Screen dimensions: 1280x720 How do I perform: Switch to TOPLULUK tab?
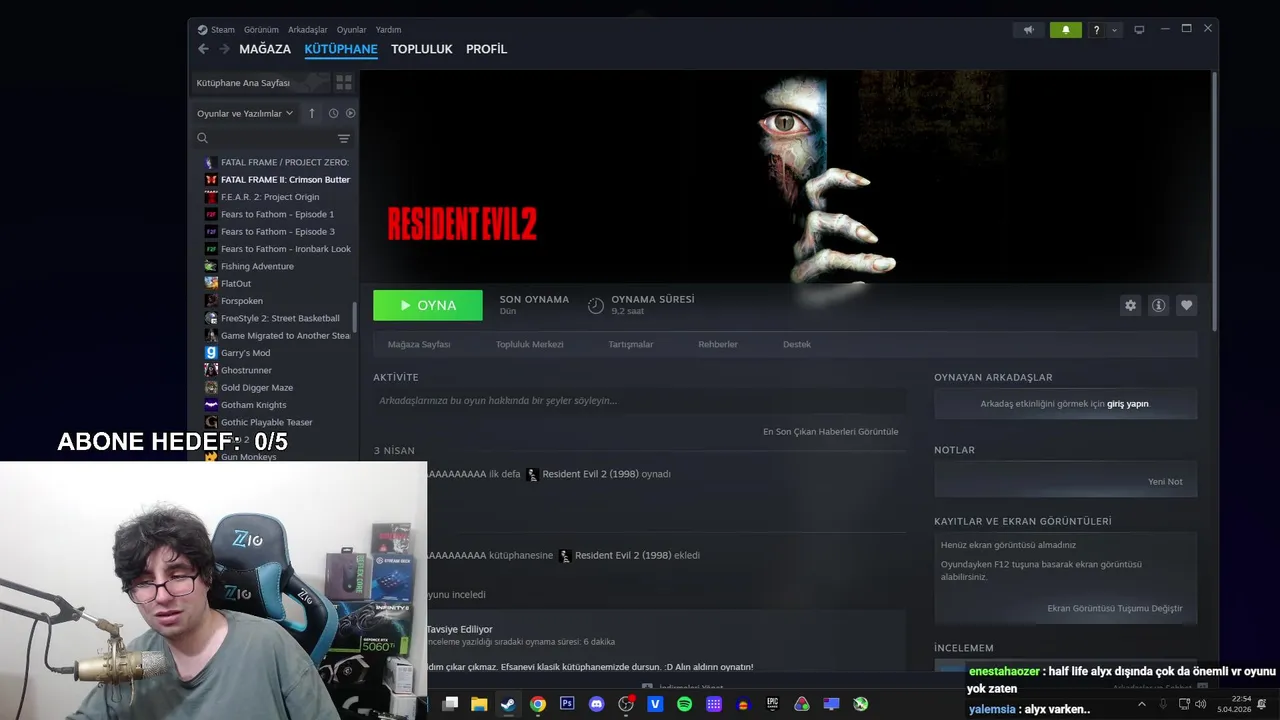click(422, 49)
